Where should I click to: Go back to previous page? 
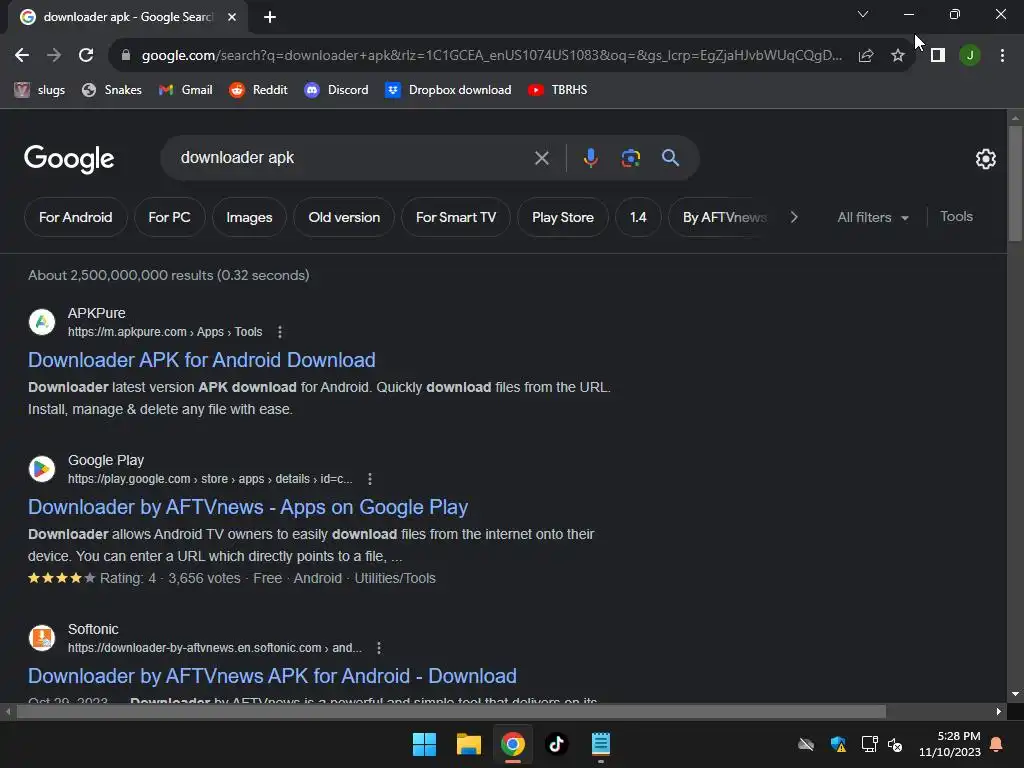point(22,56)
